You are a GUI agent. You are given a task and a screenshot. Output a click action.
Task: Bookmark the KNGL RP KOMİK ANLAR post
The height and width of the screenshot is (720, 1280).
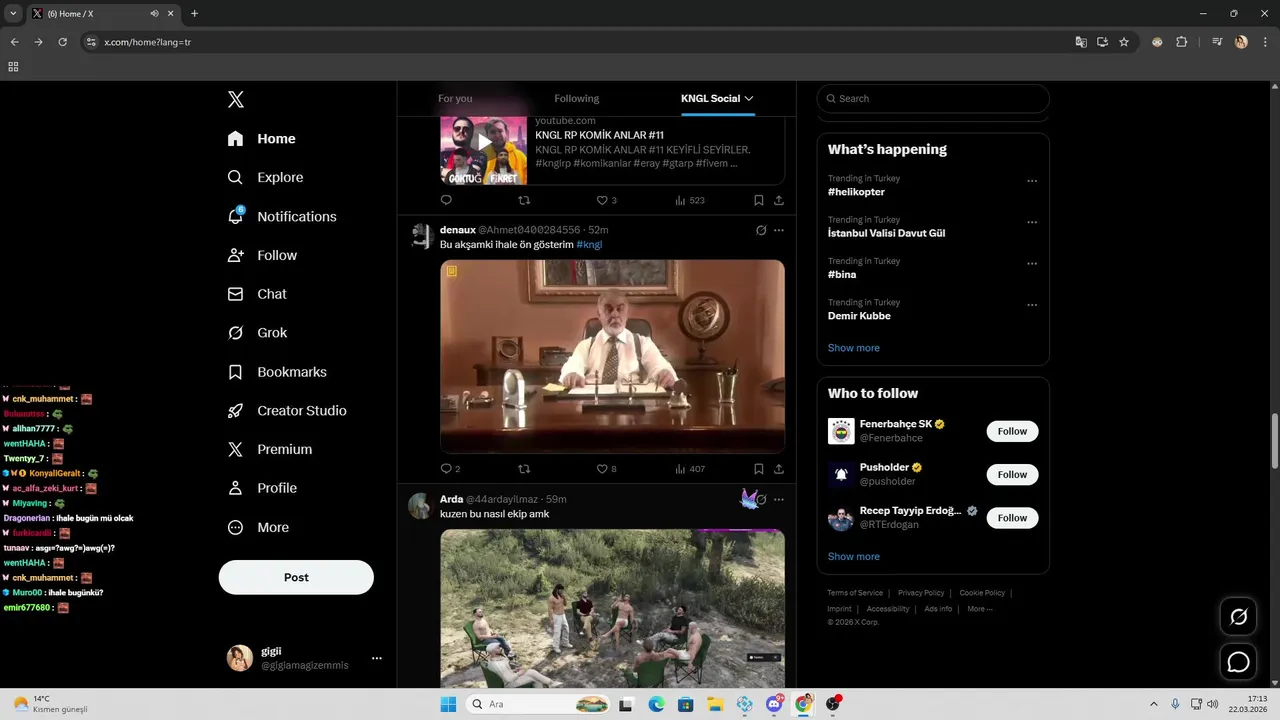point(759,200)
